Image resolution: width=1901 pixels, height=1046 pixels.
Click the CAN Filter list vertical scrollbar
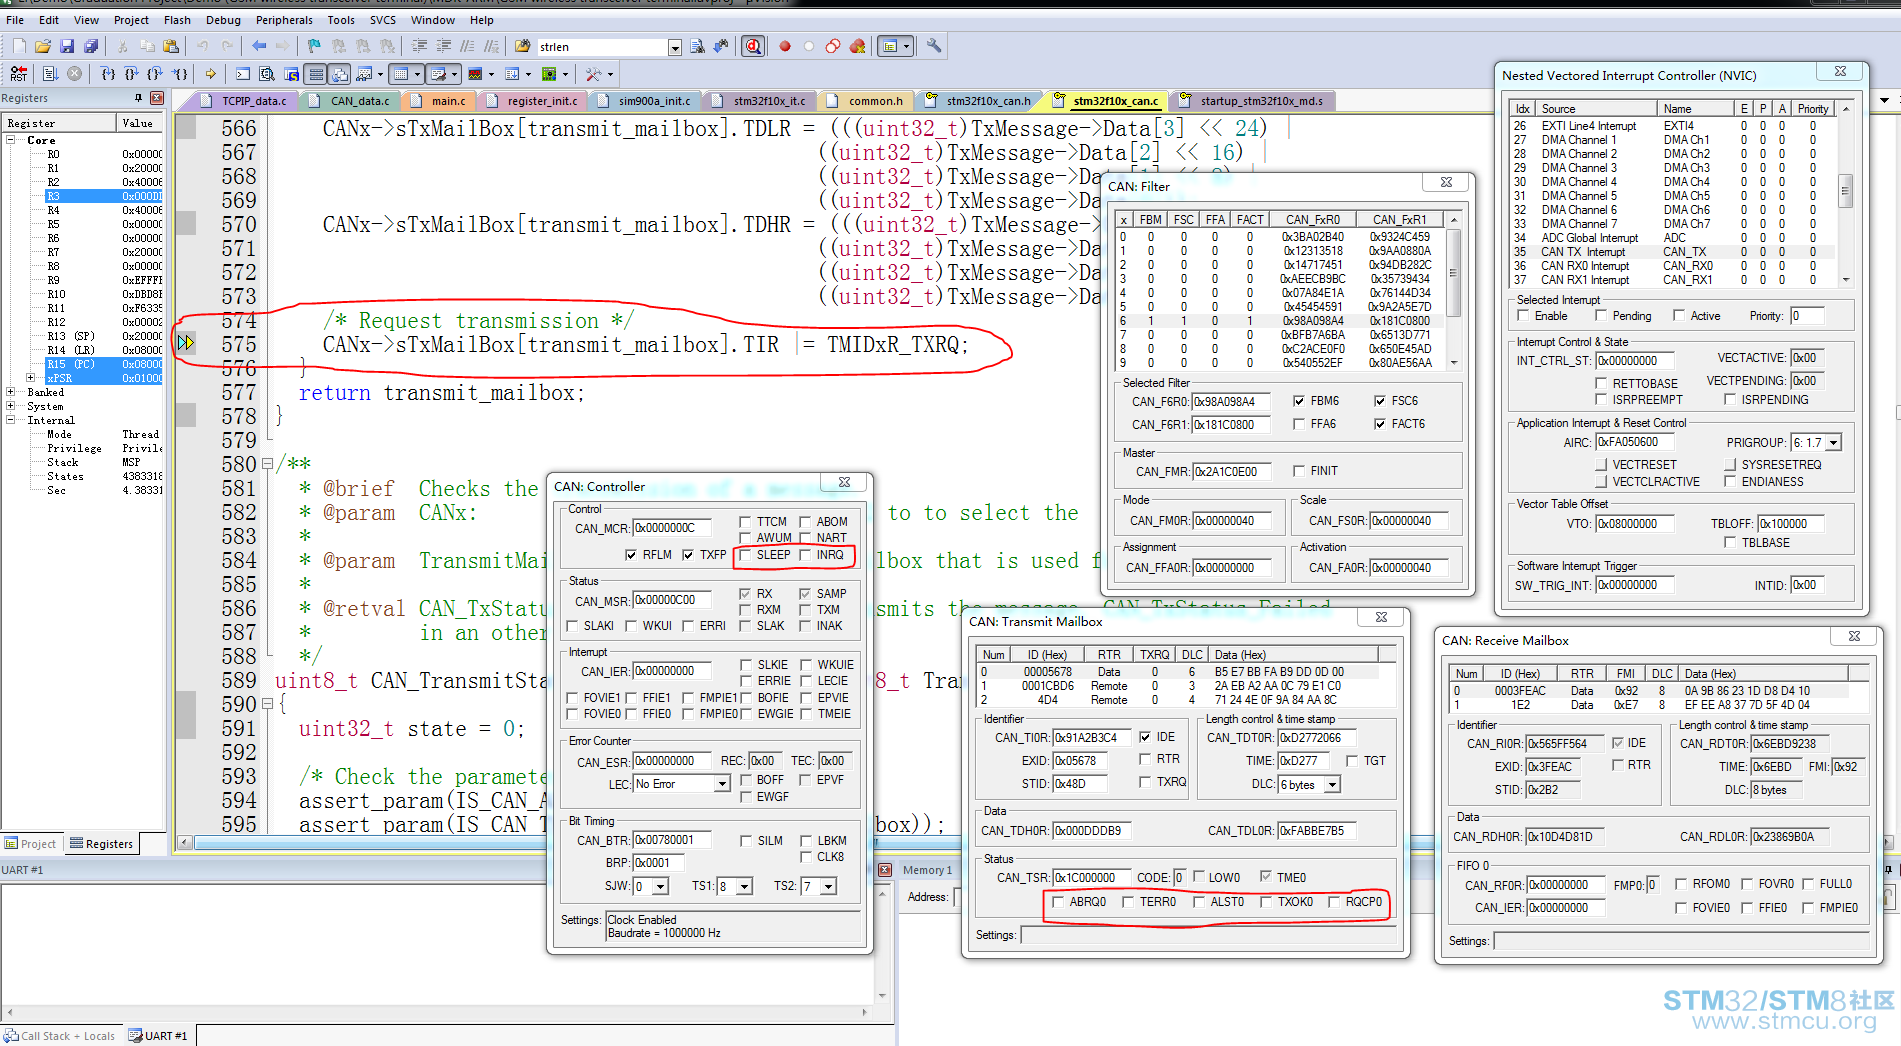coord(1454,291)
